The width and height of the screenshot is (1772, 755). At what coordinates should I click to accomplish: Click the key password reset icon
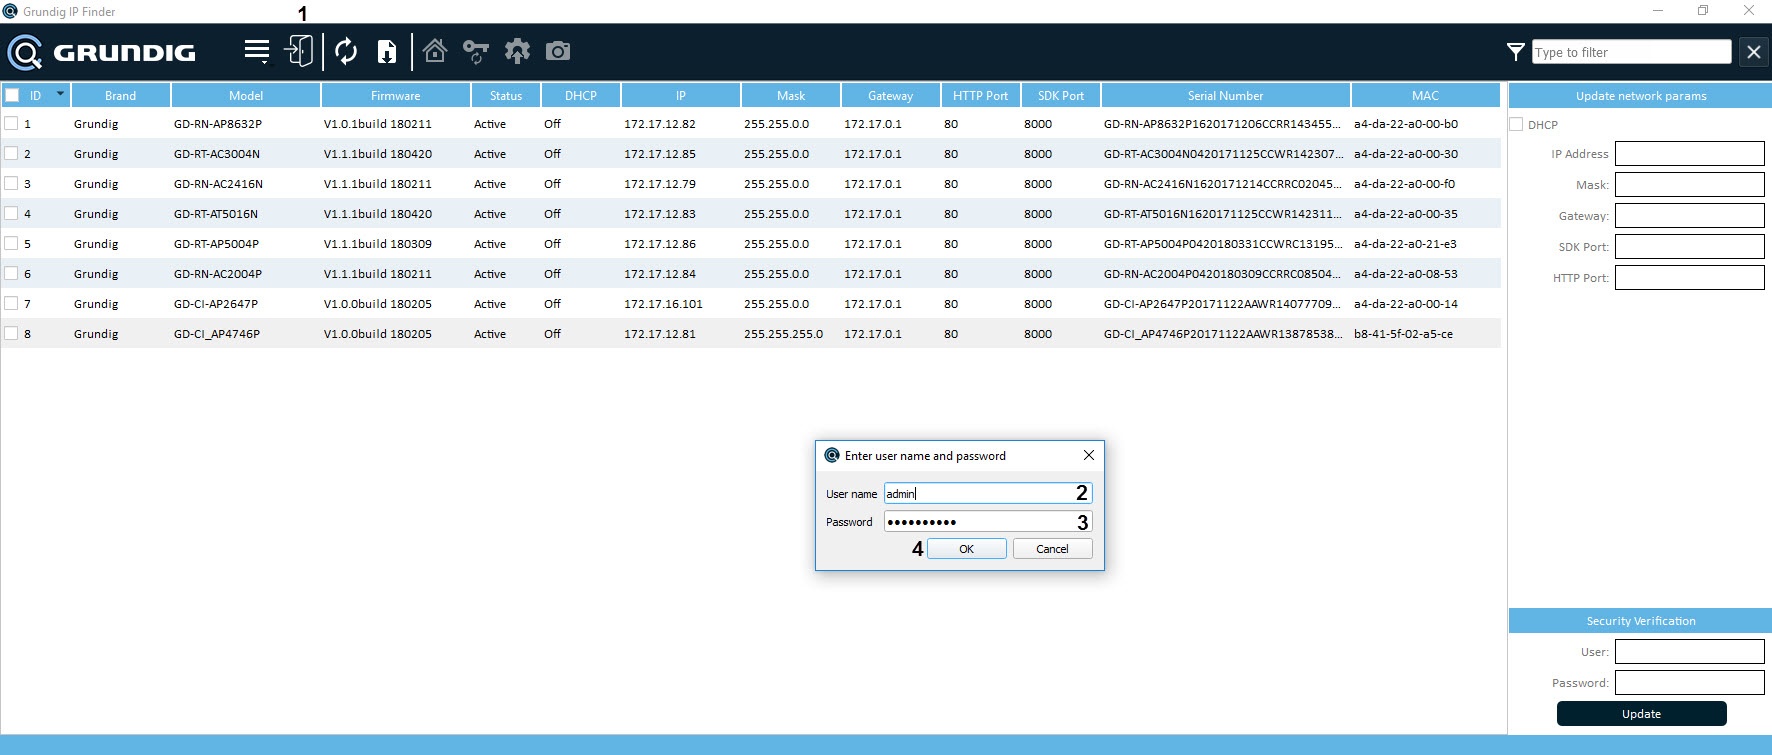[476, 51]
